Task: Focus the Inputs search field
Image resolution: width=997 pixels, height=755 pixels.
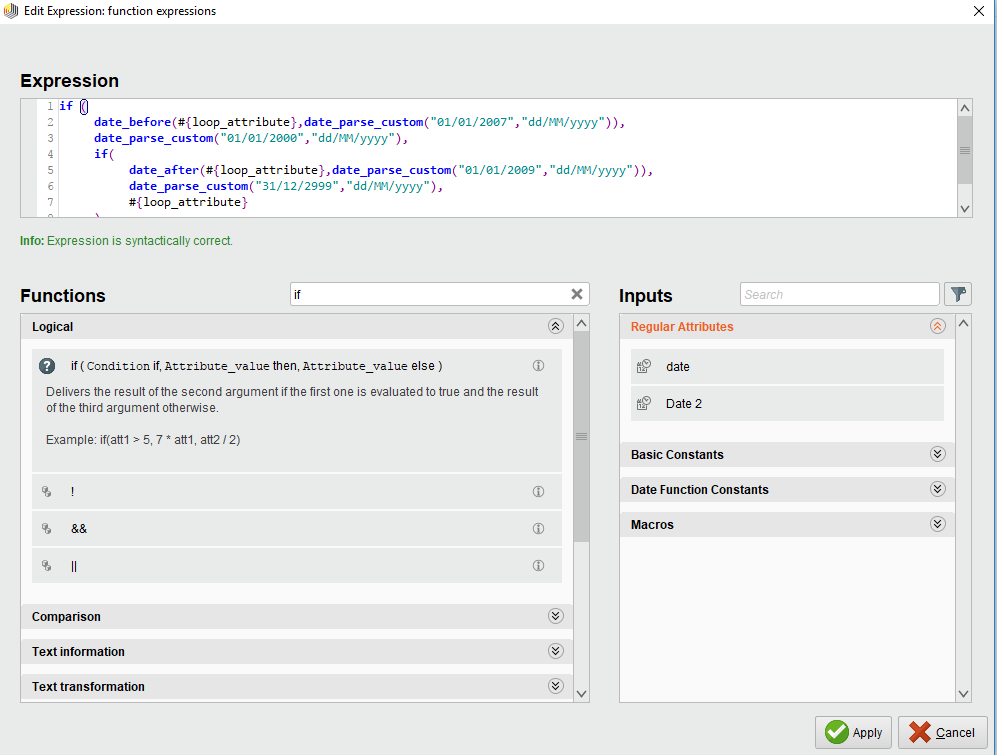Action: (x=839, y=294)
